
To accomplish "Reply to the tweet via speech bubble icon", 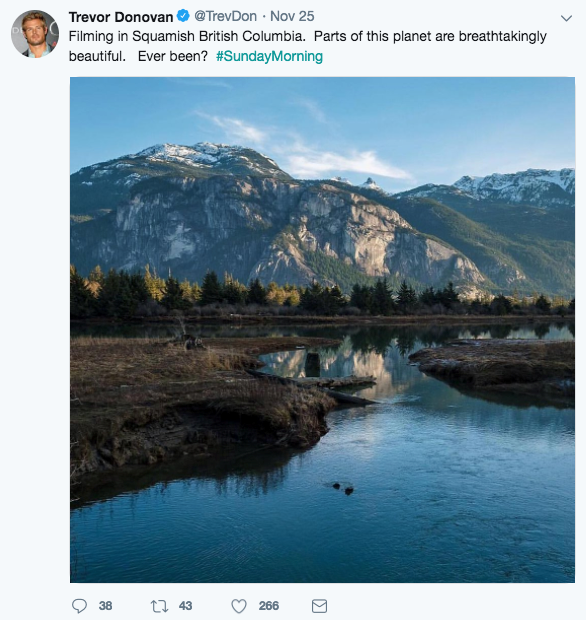I will coord(79,606).
